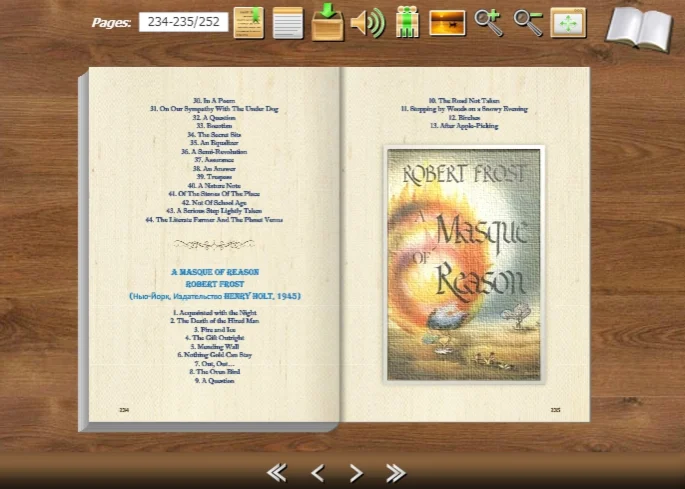
Task: Select '34. The Secret Sits' entry
Action: pyautogui.click(x=214, y=135)
